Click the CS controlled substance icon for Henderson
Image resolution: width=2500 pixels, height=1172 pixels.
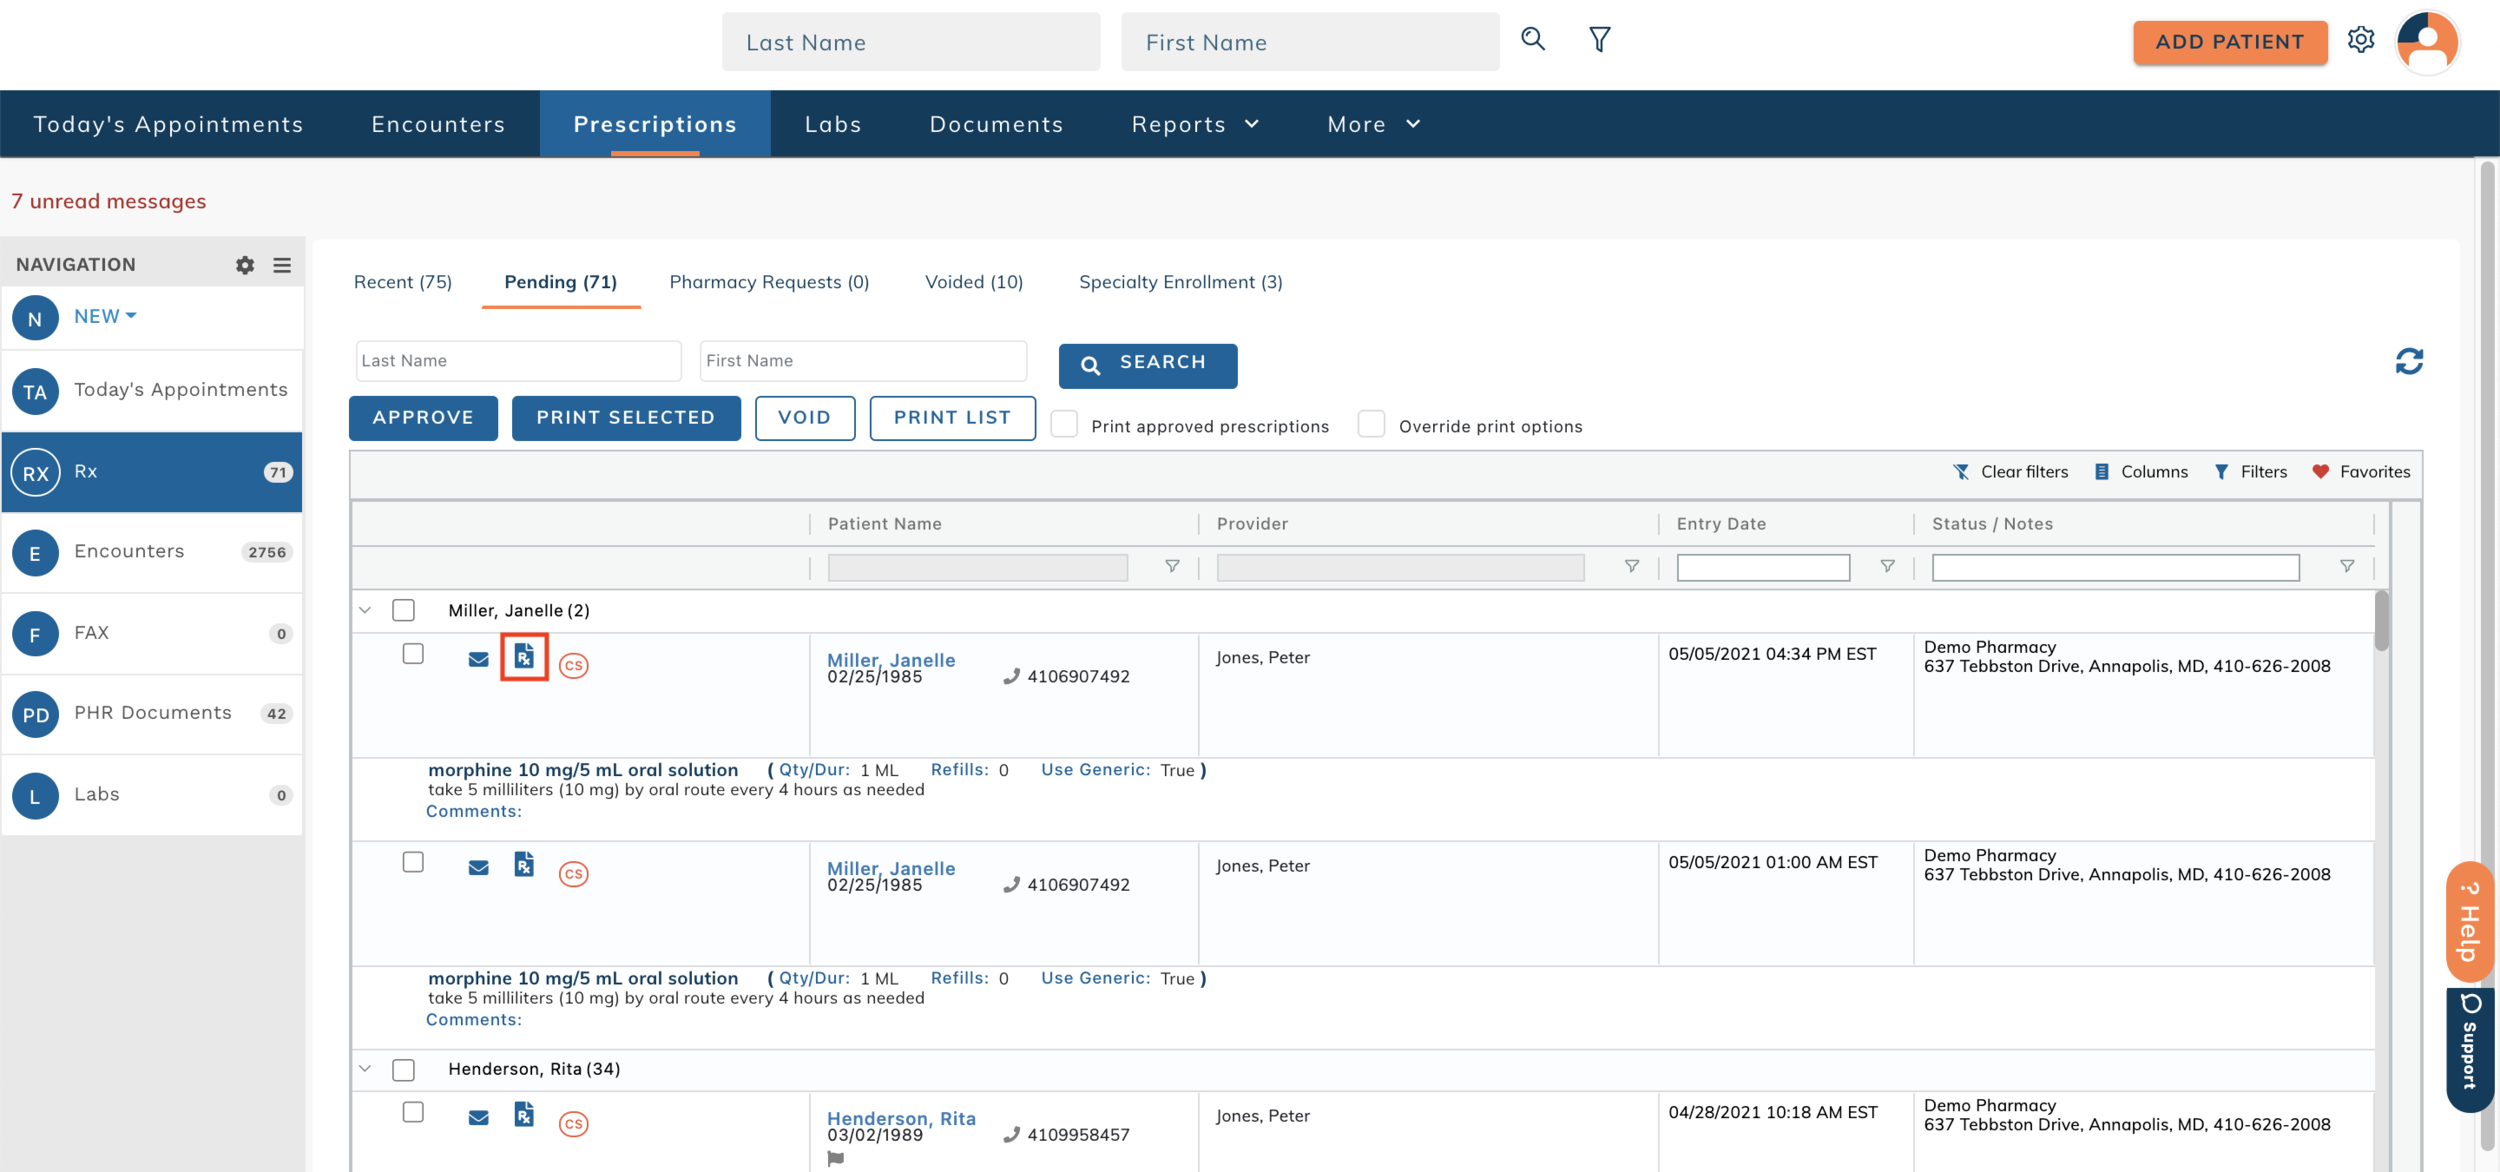click(x=573, y=1123)
